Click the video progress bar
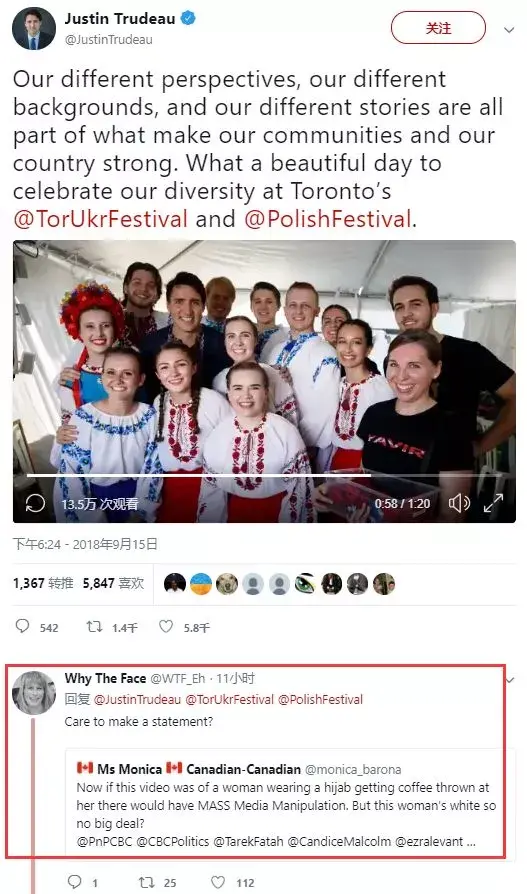 tap(265, 476)
